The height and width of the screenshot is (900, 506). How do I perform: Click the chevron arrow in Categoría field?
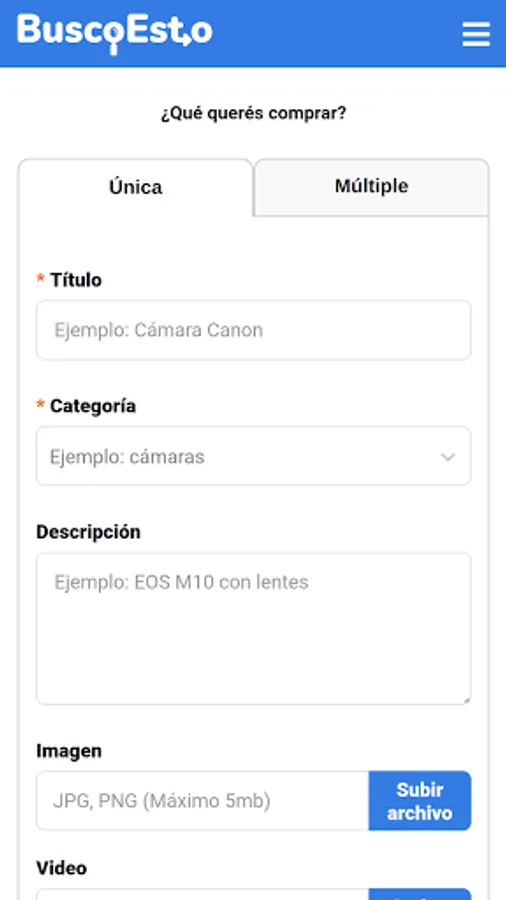pos(447,457)
